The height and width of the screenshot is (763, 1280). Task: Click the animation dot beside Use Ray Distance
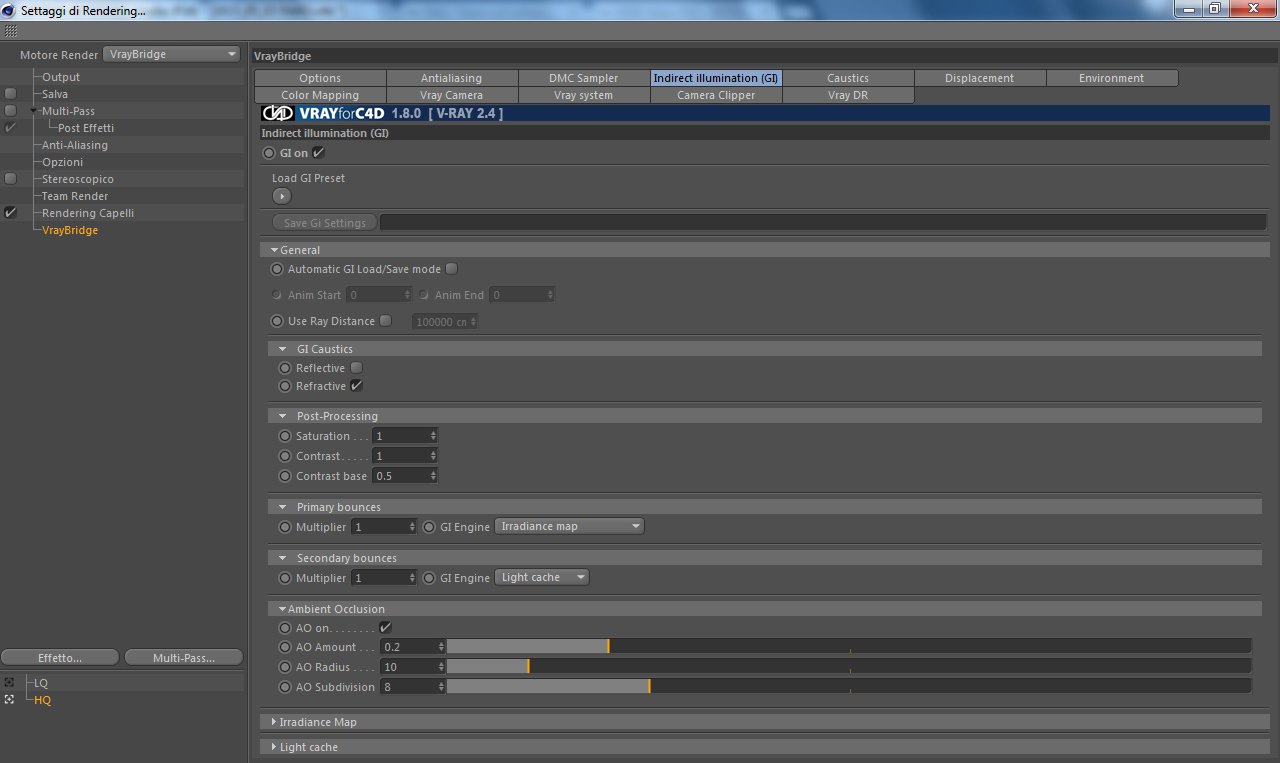[x=277, y=321]
